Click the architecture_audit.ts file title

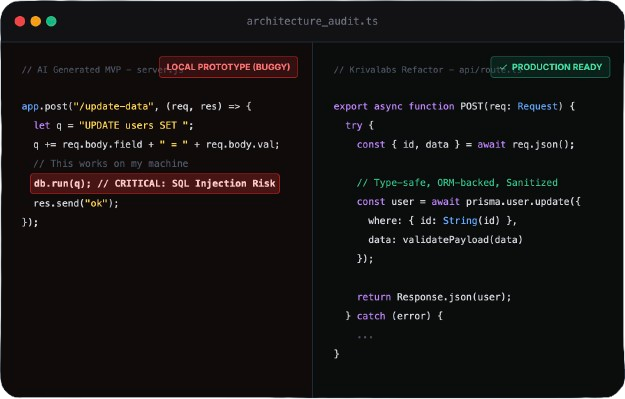pos(312,21)
